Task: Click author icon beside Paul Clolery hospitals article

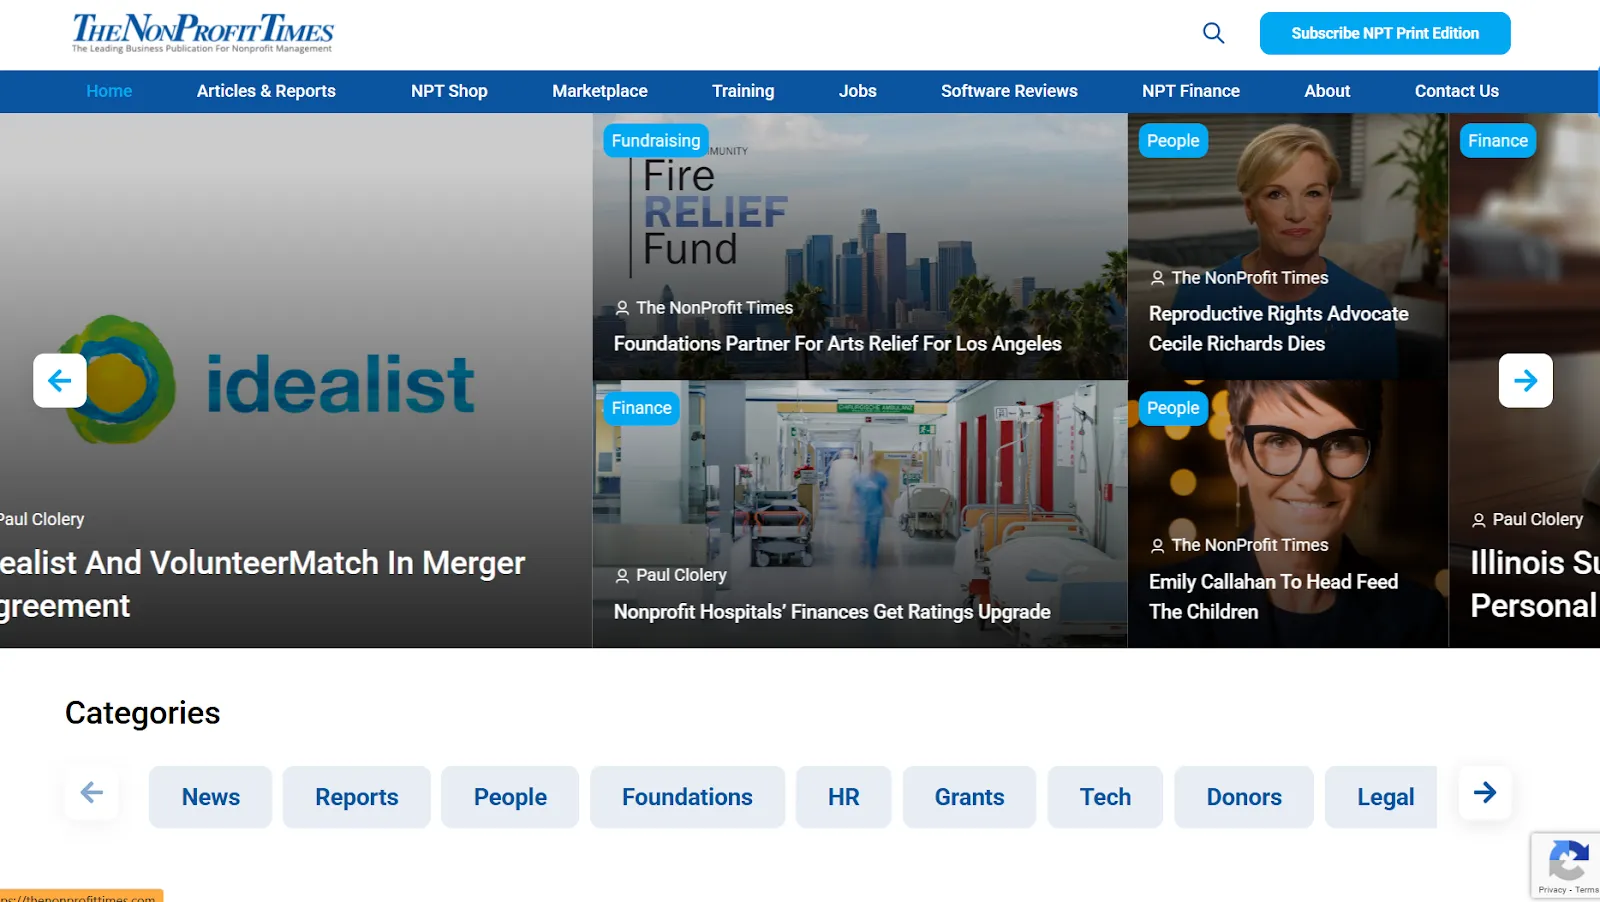Action: pos(622,576)
